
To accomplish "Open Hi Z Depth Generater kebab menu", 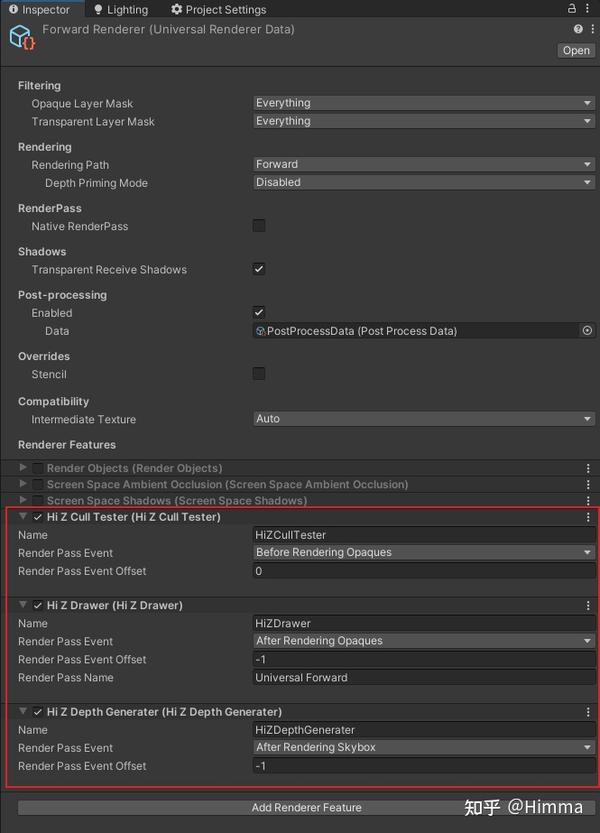I will point(588,712).
